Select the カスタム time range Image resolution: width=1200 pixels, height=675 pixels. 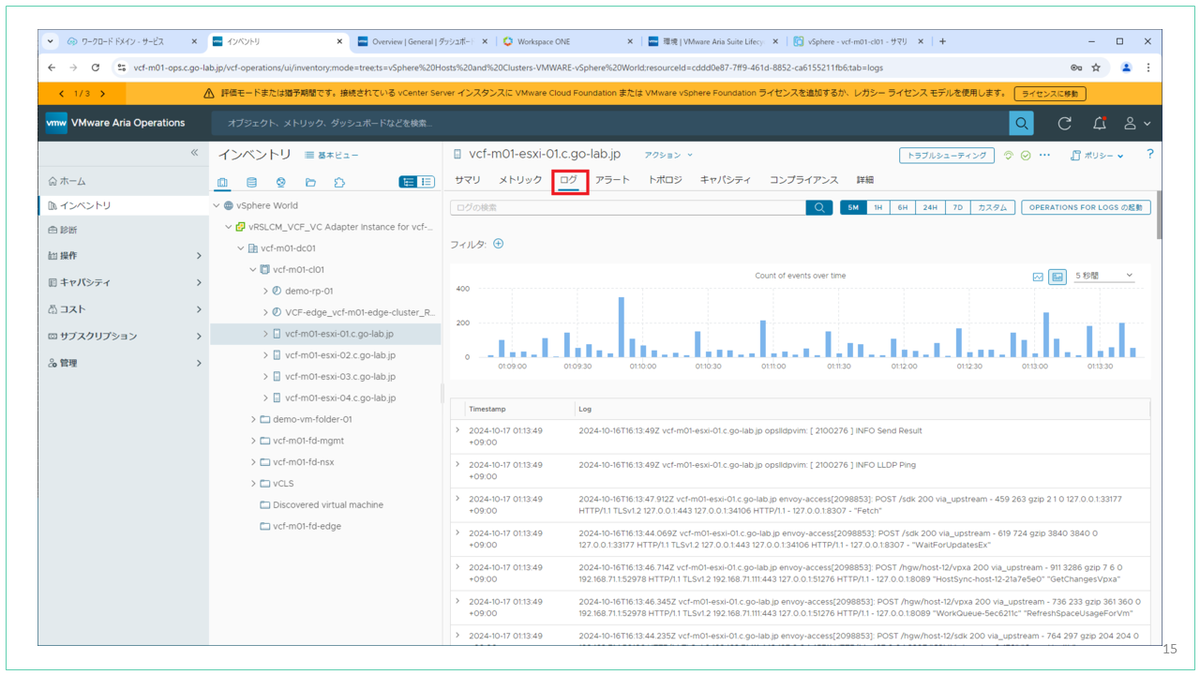point(992,207)
